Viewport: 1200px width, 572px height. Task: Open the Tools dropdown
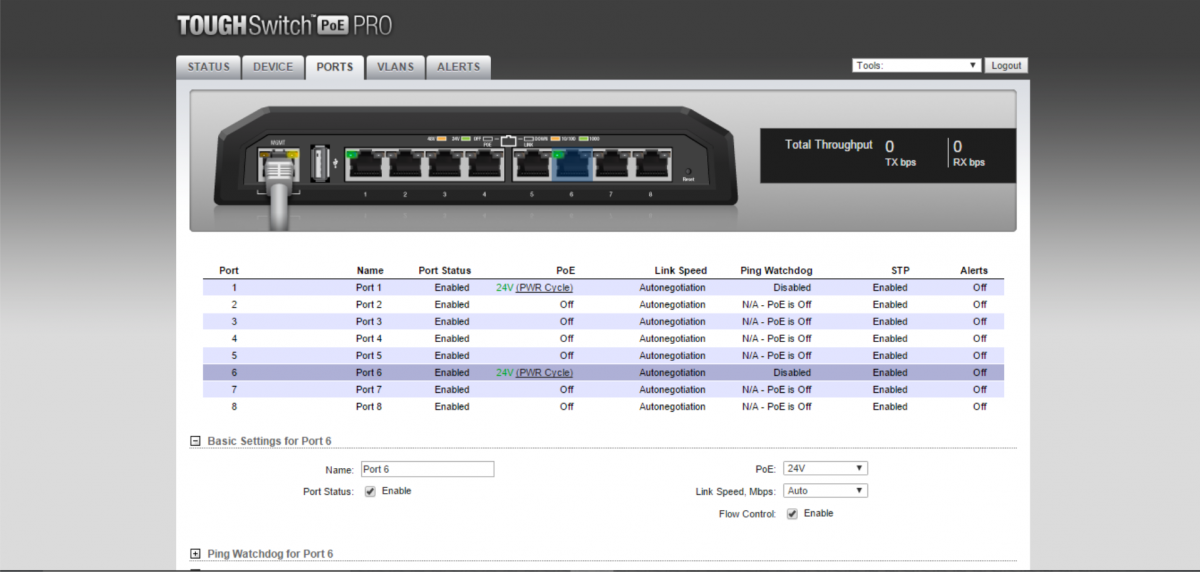point(917,65)
